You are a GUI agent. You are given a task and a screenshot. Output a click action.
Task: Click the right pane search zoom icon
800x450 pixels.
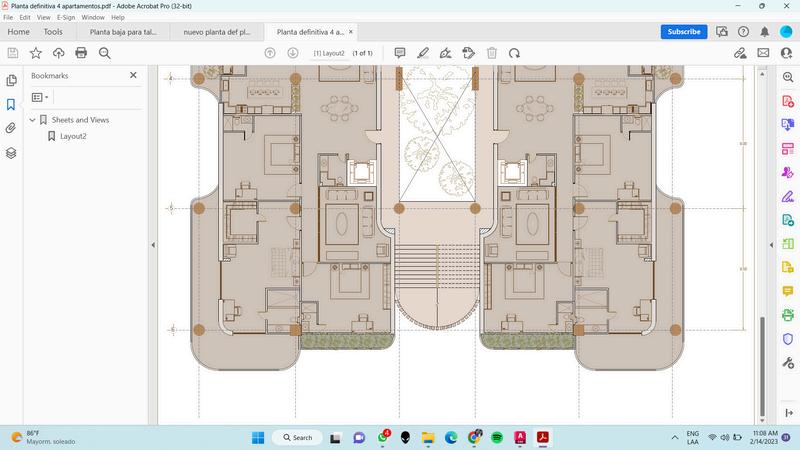(x=788, y=77)
